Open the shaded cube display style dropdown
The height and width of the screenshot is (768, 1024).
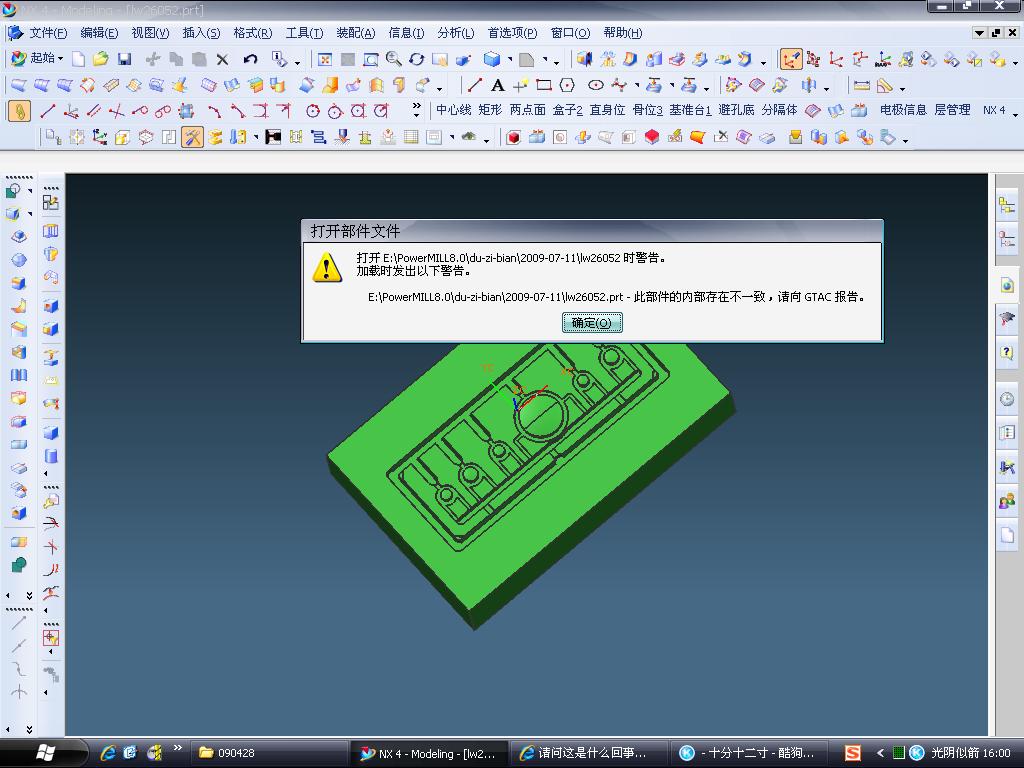510,59
